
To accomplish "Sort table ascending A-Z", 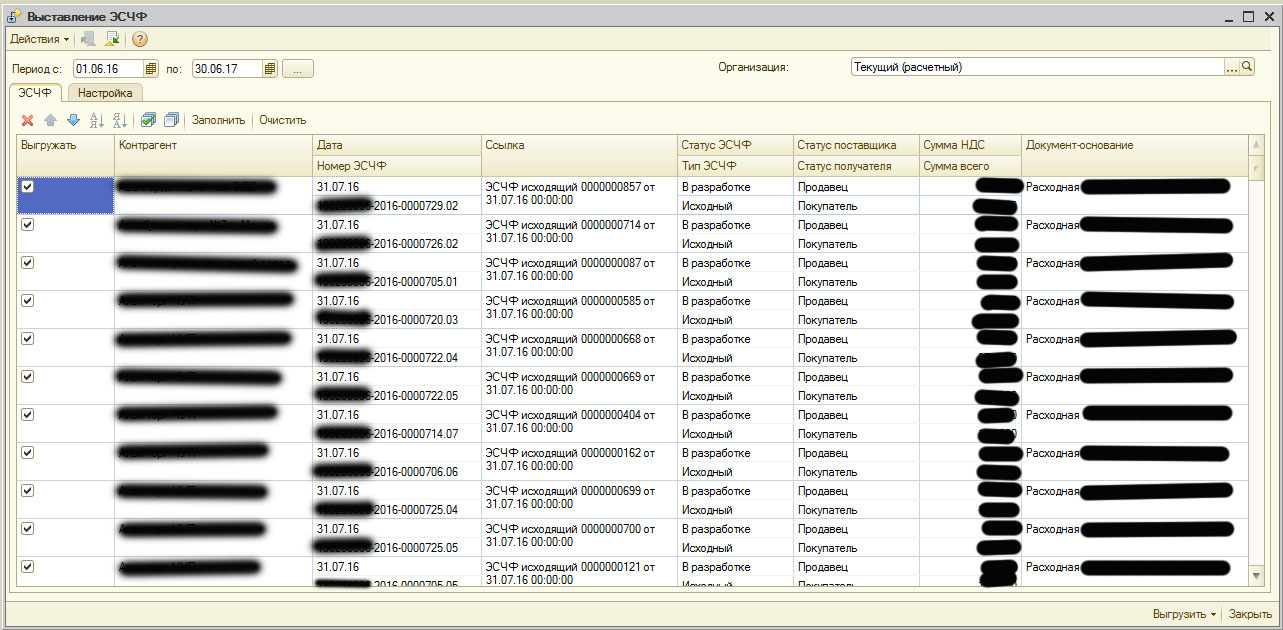I will click(x=97, y=120).
